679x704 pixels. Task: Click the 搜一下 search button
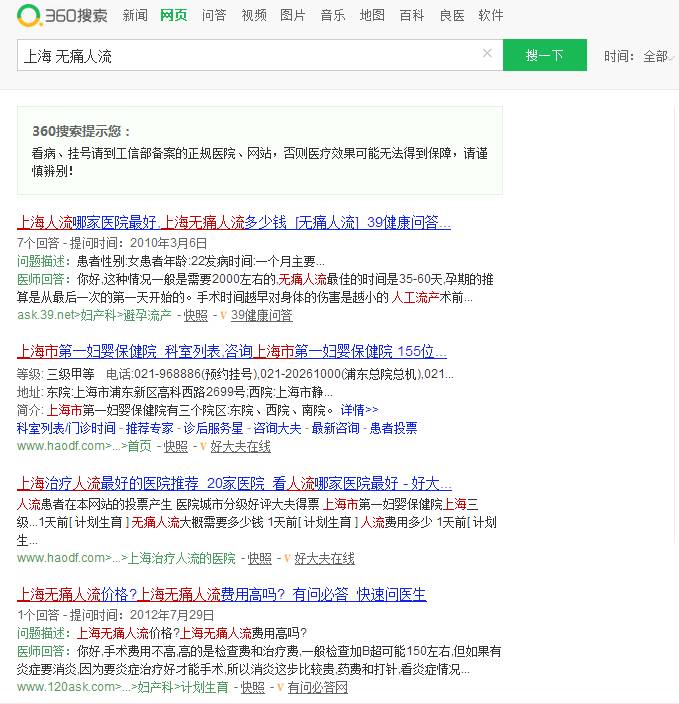[x=545, y=55]
